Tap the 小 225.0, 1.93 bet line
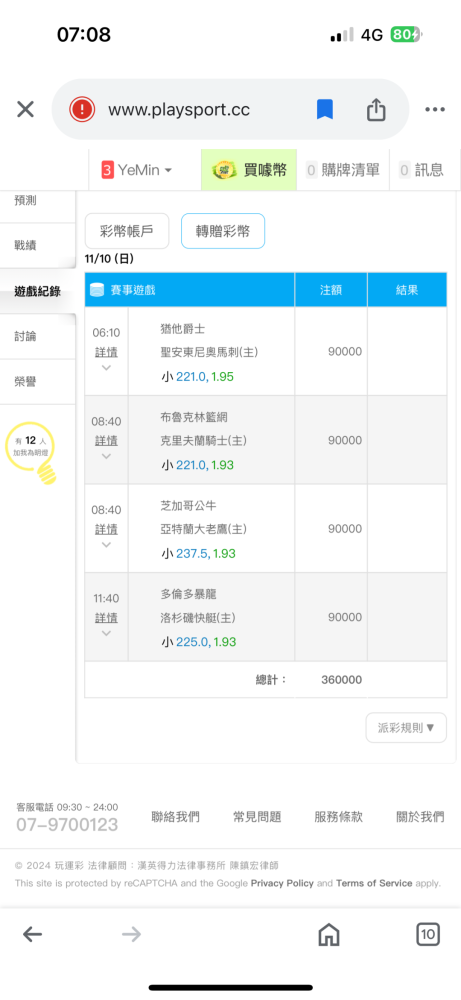The width and height of the screenshot is (461, 1000). [198, 642]
